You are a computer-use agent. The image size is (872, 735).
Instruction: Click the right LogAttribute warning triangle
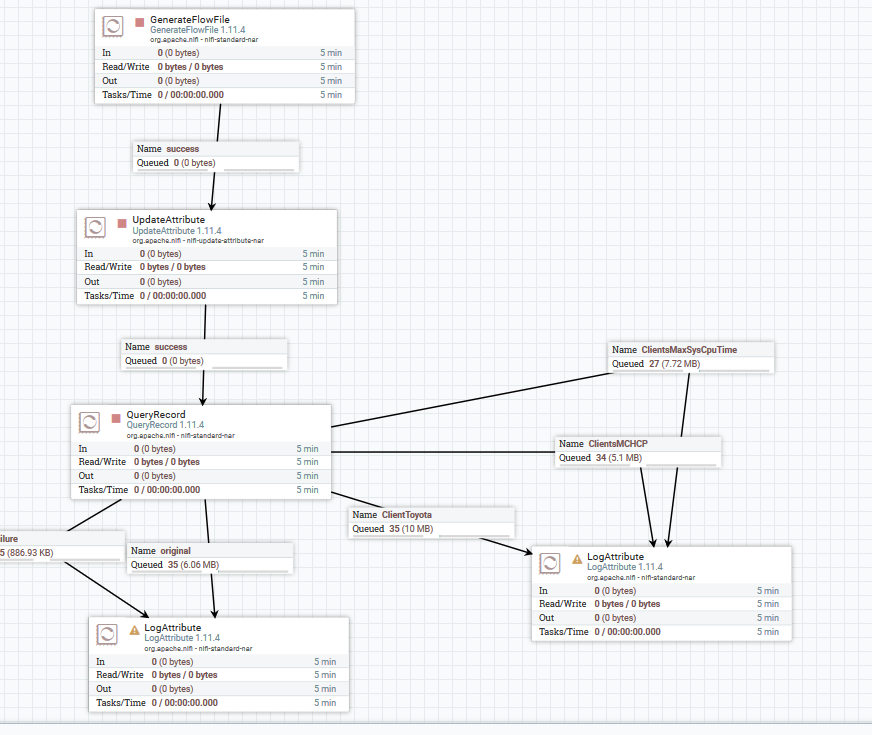577,559
